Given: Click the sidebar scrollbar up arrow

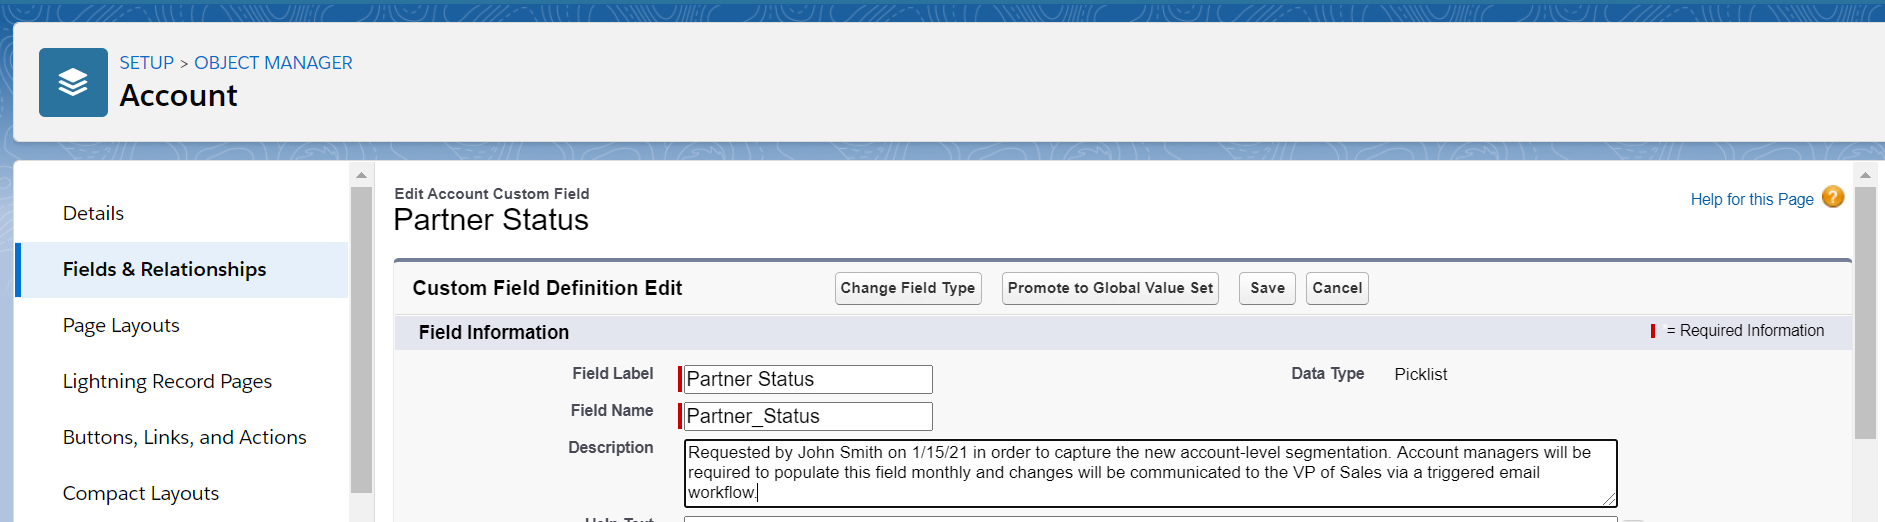Looking at the screenshot, I should 361,175.
